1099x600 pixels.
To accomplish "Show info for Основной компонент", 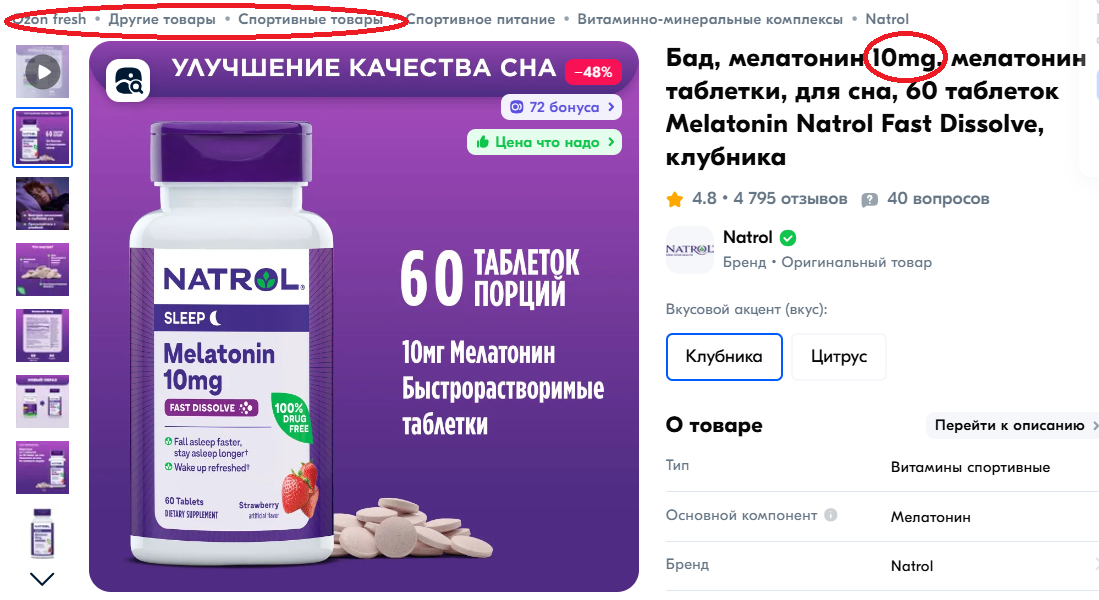I will (x=831, y=515).
